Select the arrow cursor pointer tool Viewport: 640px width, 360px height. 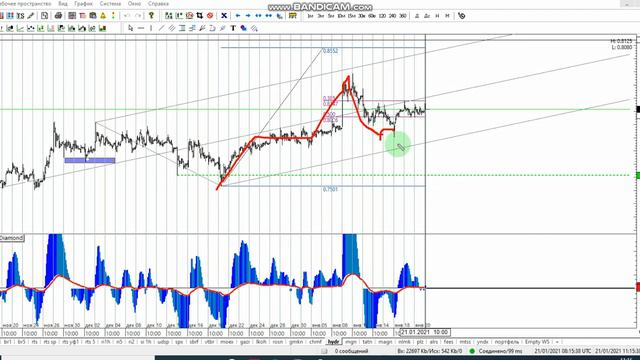point(131,28)
